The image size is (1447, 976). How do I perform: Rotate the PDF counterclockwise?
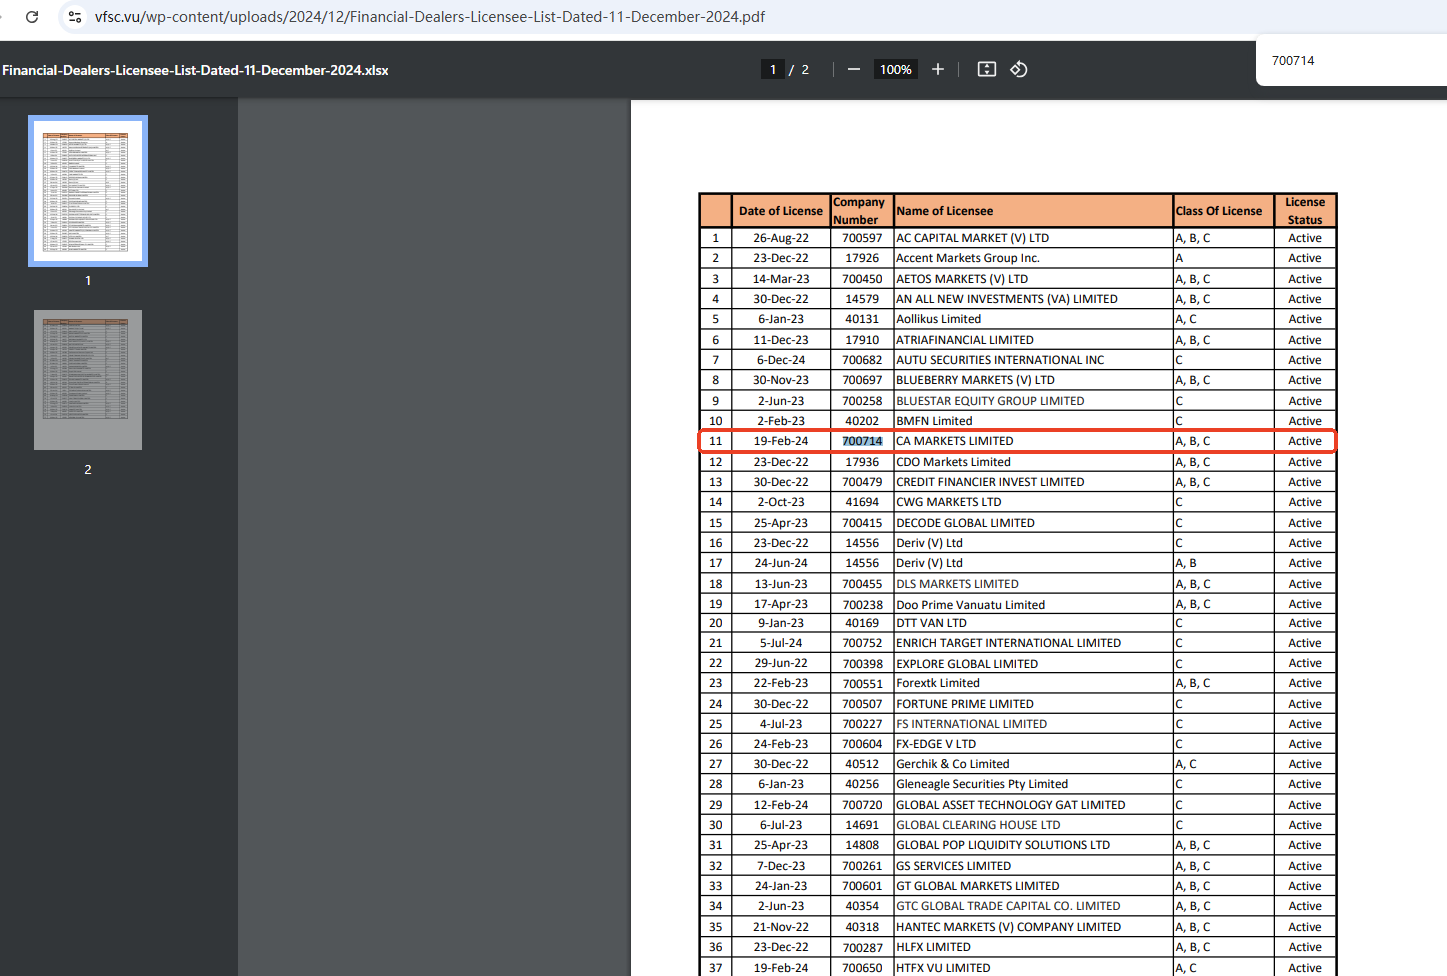[x=1019, y=69]
